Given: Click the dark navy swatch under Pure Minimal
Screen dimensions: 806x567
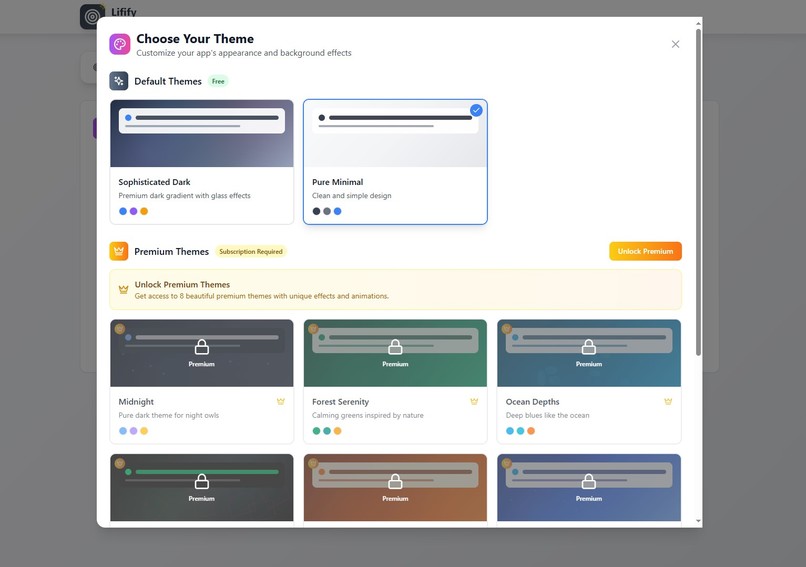Looking at the screenshot, I should [x=316, y=211].
